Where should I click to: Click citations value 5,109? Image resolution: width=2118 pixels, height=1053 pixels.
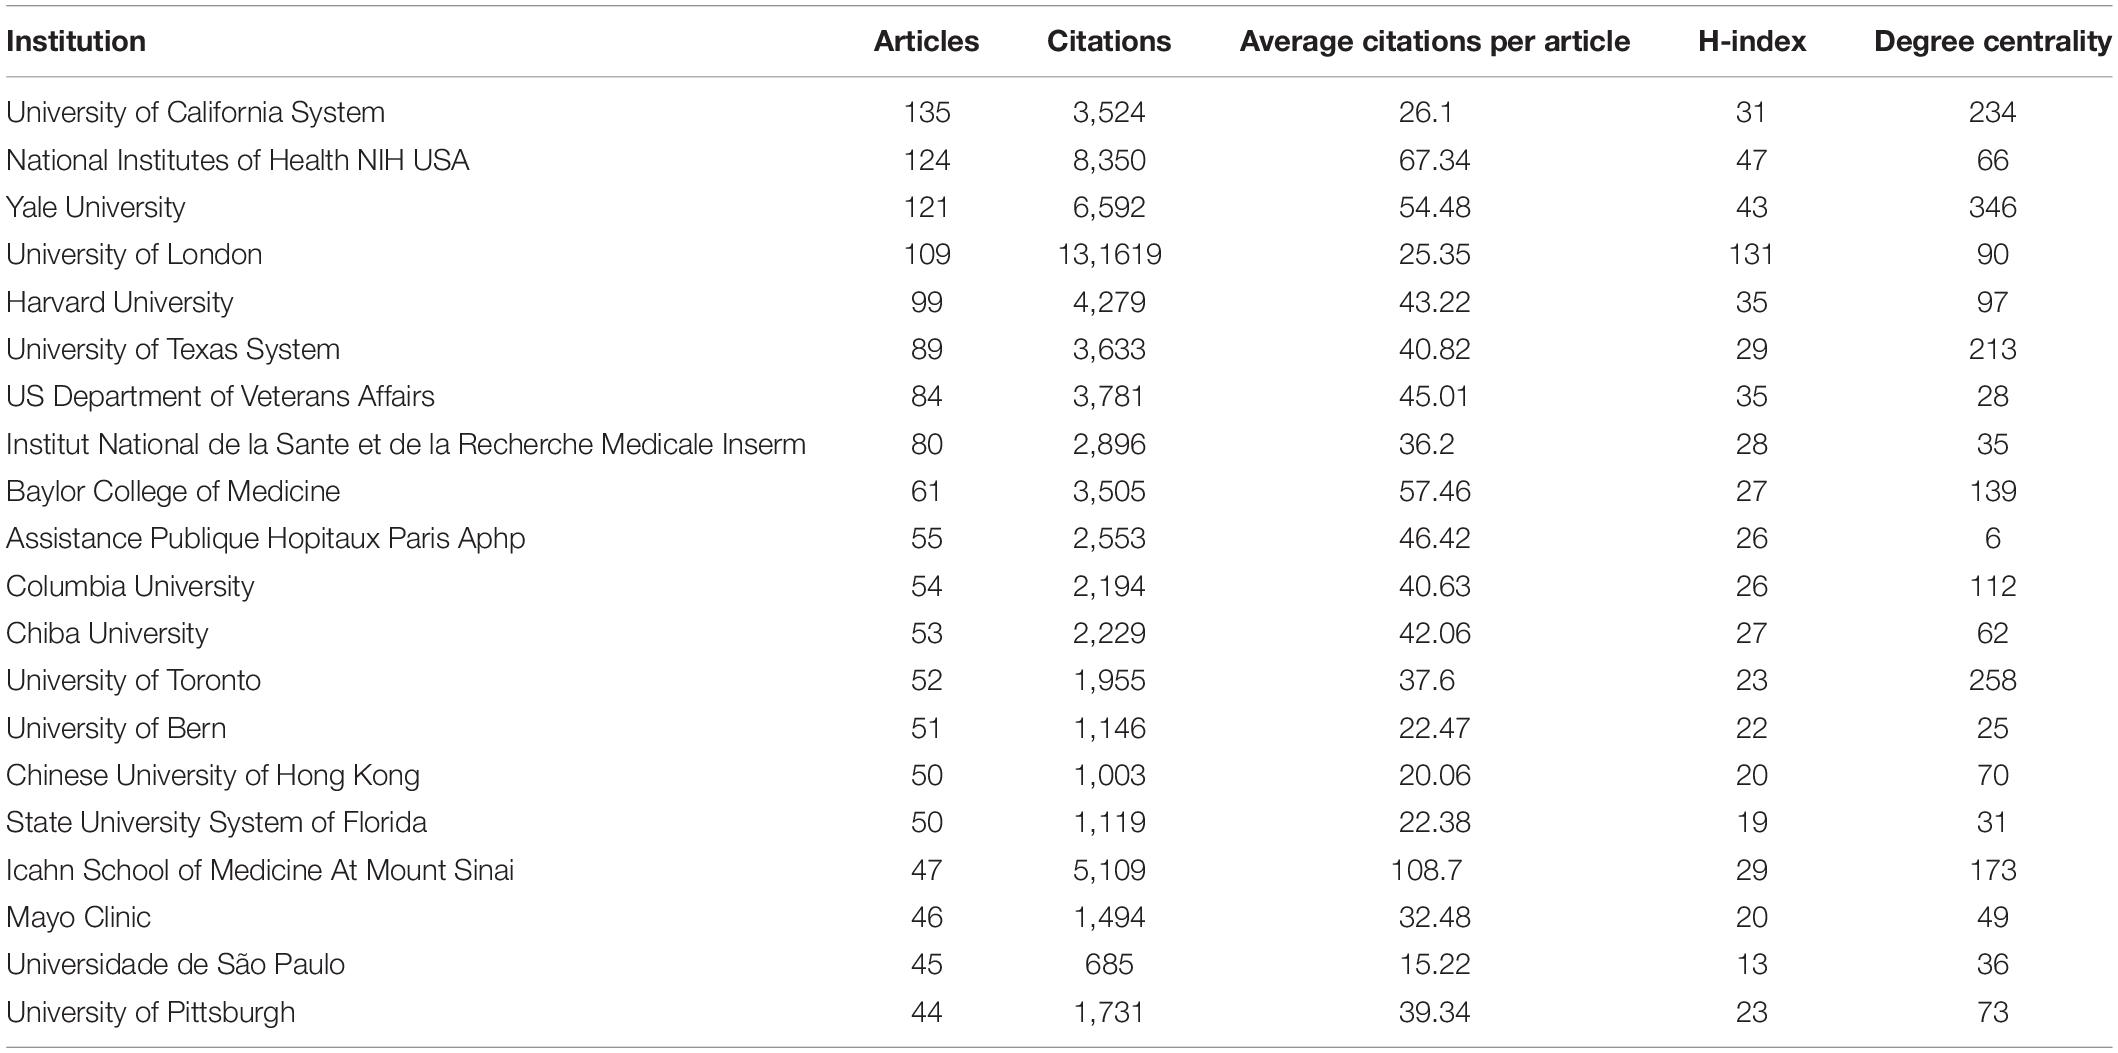(1109, 870)
